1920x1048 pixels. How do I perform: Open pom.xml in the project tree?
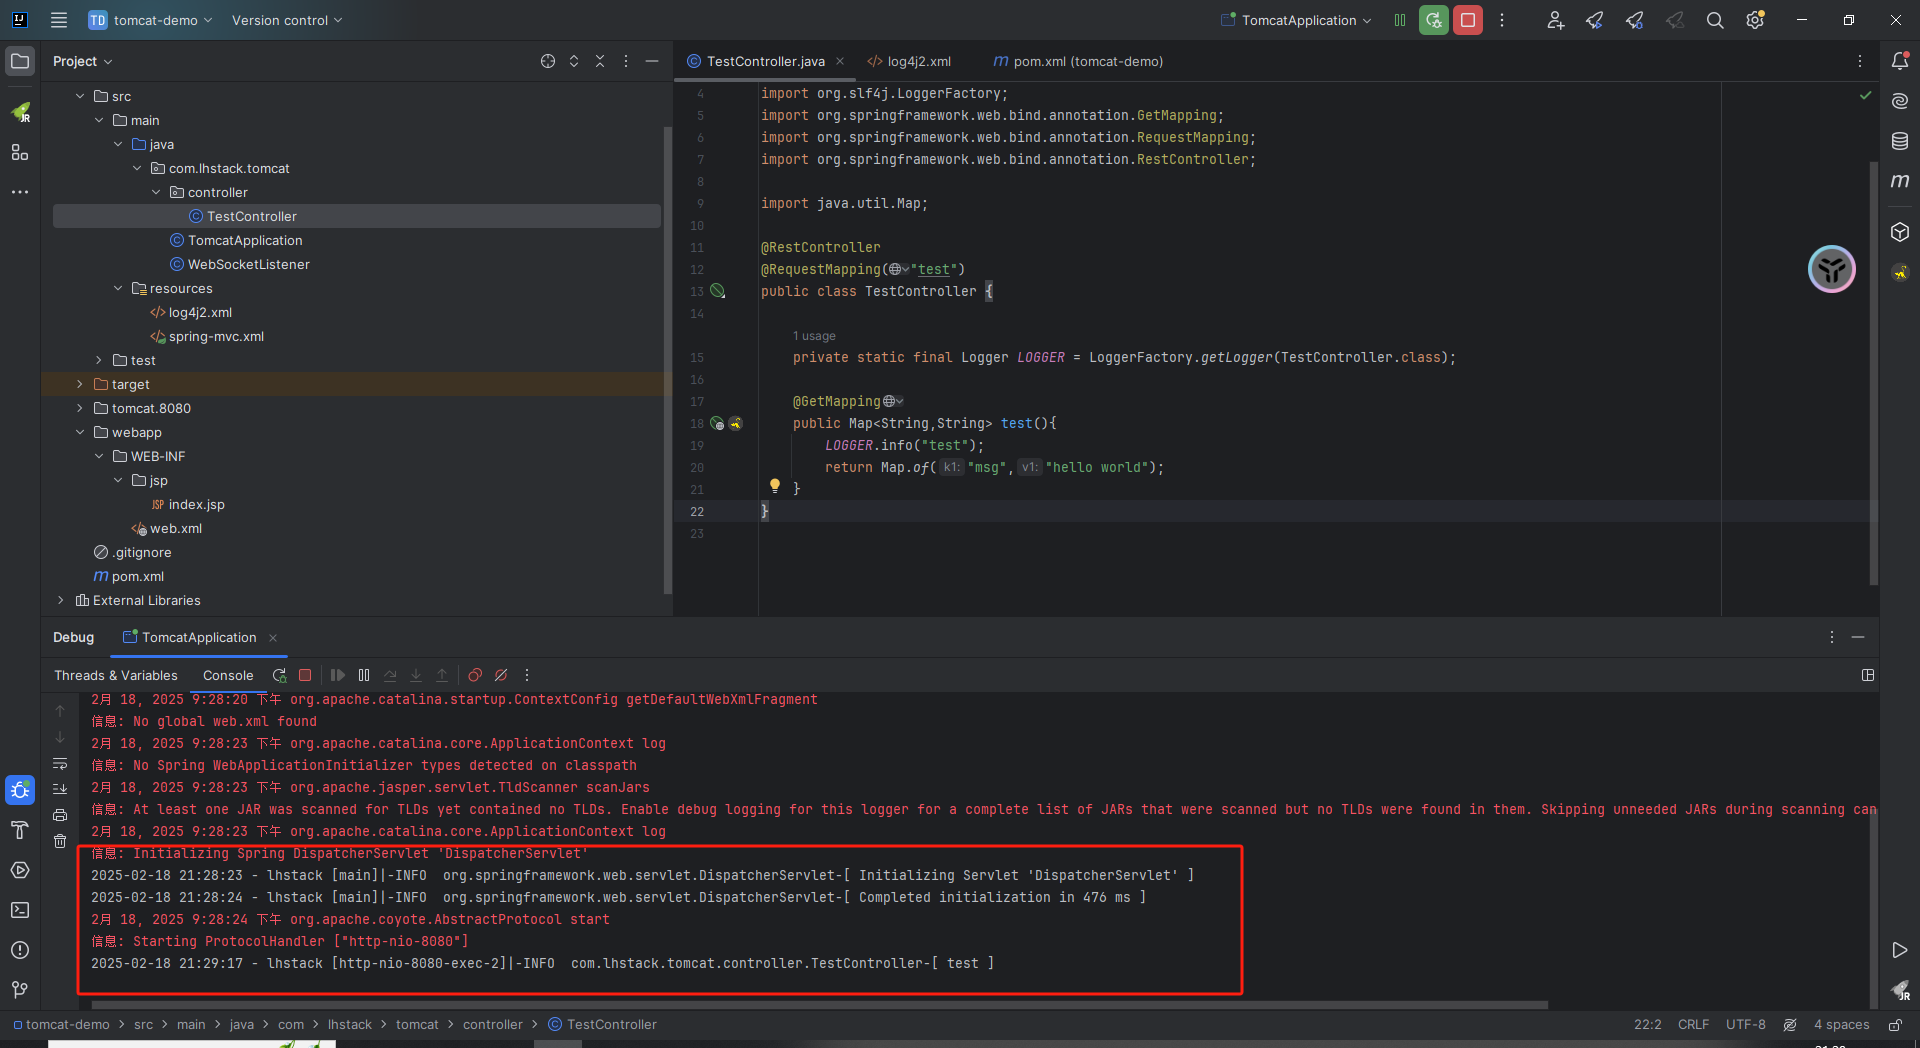[137, 576]
